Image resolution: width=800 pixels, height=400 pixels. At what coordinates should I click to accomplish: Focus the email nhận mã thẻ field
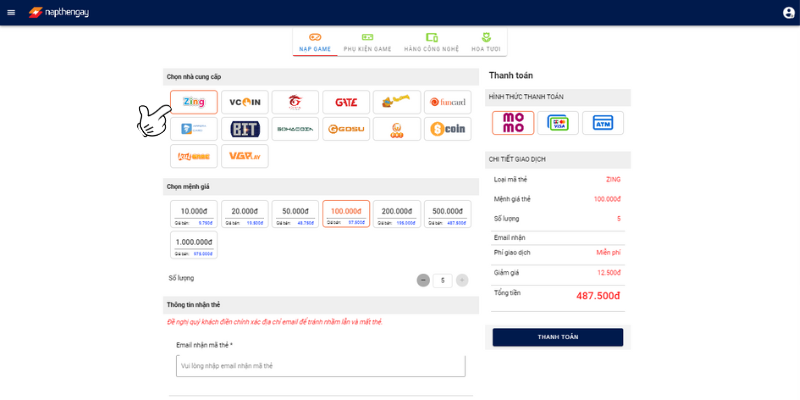point(320,366)
